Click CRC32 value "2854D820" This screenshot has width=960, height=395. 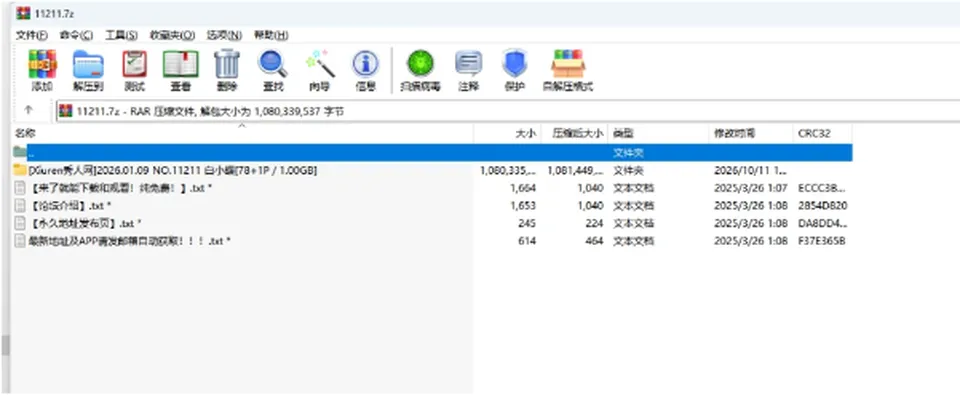tap(823, 206)
